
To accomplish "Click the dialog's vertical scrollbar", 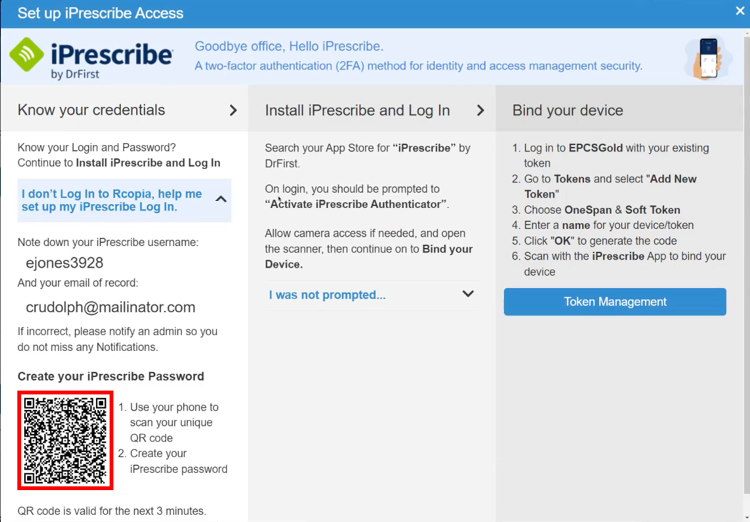I will [747, 263].
